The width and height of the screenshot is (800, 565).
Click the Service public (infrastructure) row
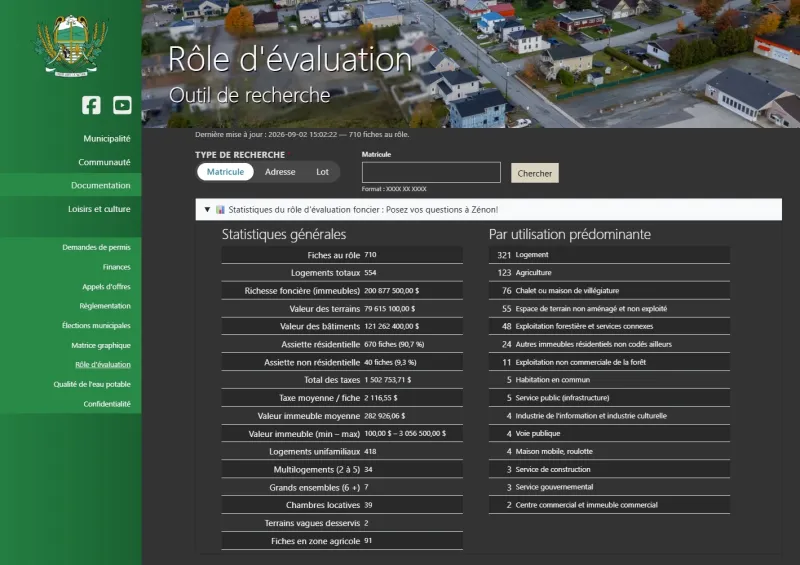(609, 398)
